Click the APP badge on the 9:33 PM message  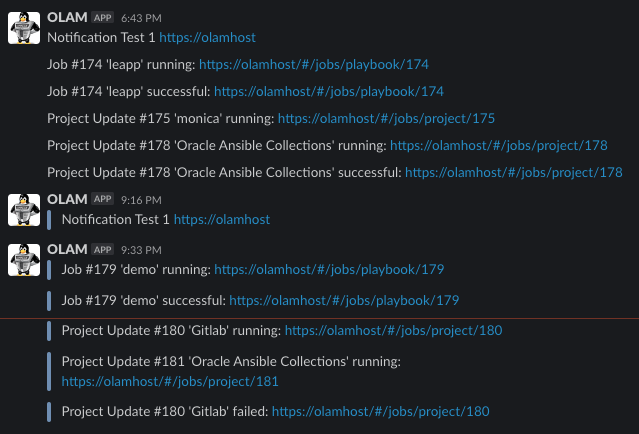[x=103, y=249]
